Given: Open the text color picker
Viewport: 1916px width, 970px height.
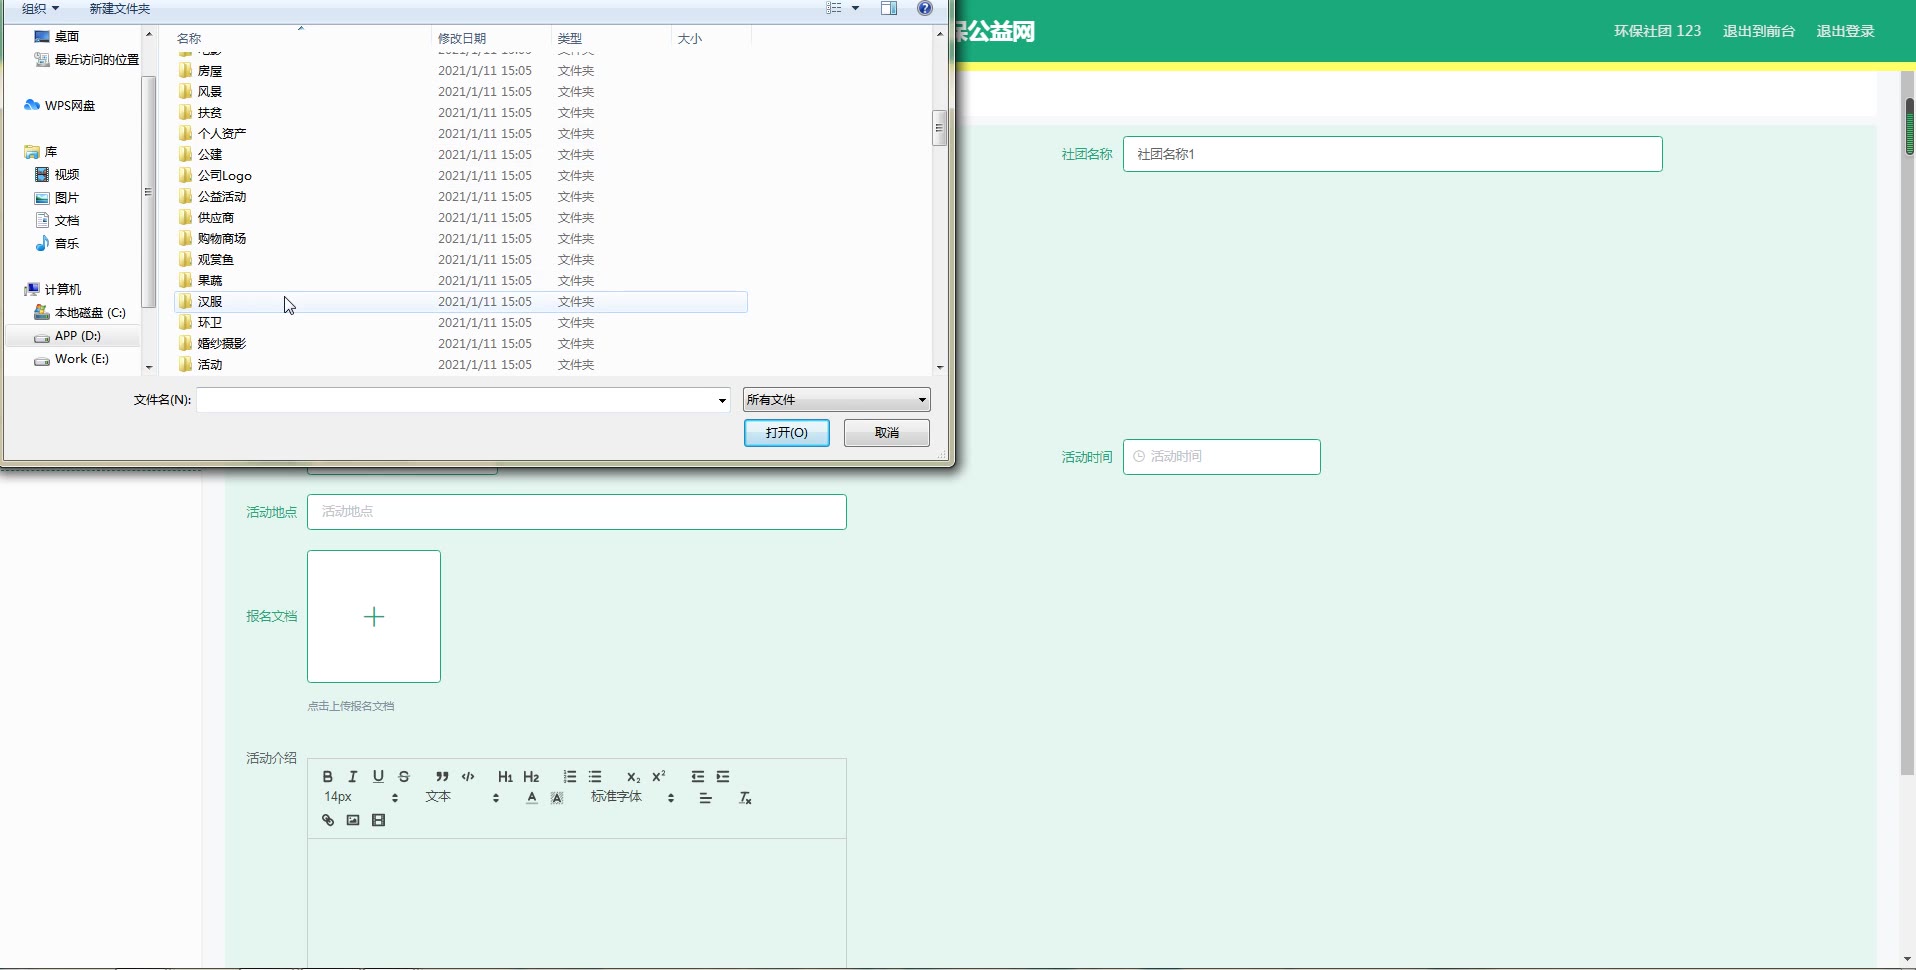Looking at the screenshot, I should point(532,798).
